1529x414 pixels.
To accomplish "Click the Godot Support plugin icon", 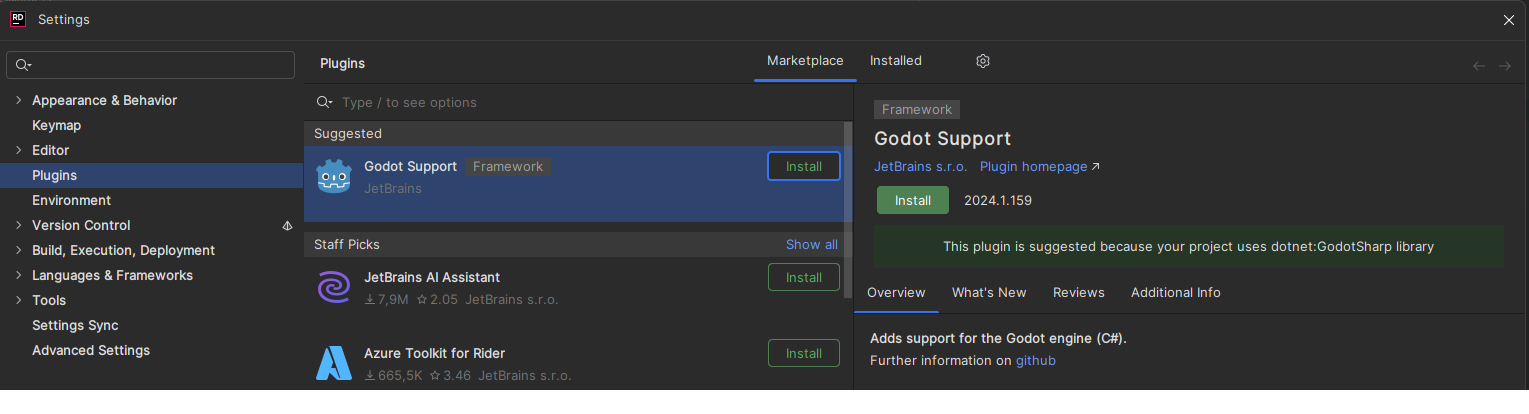I will 334,176.
